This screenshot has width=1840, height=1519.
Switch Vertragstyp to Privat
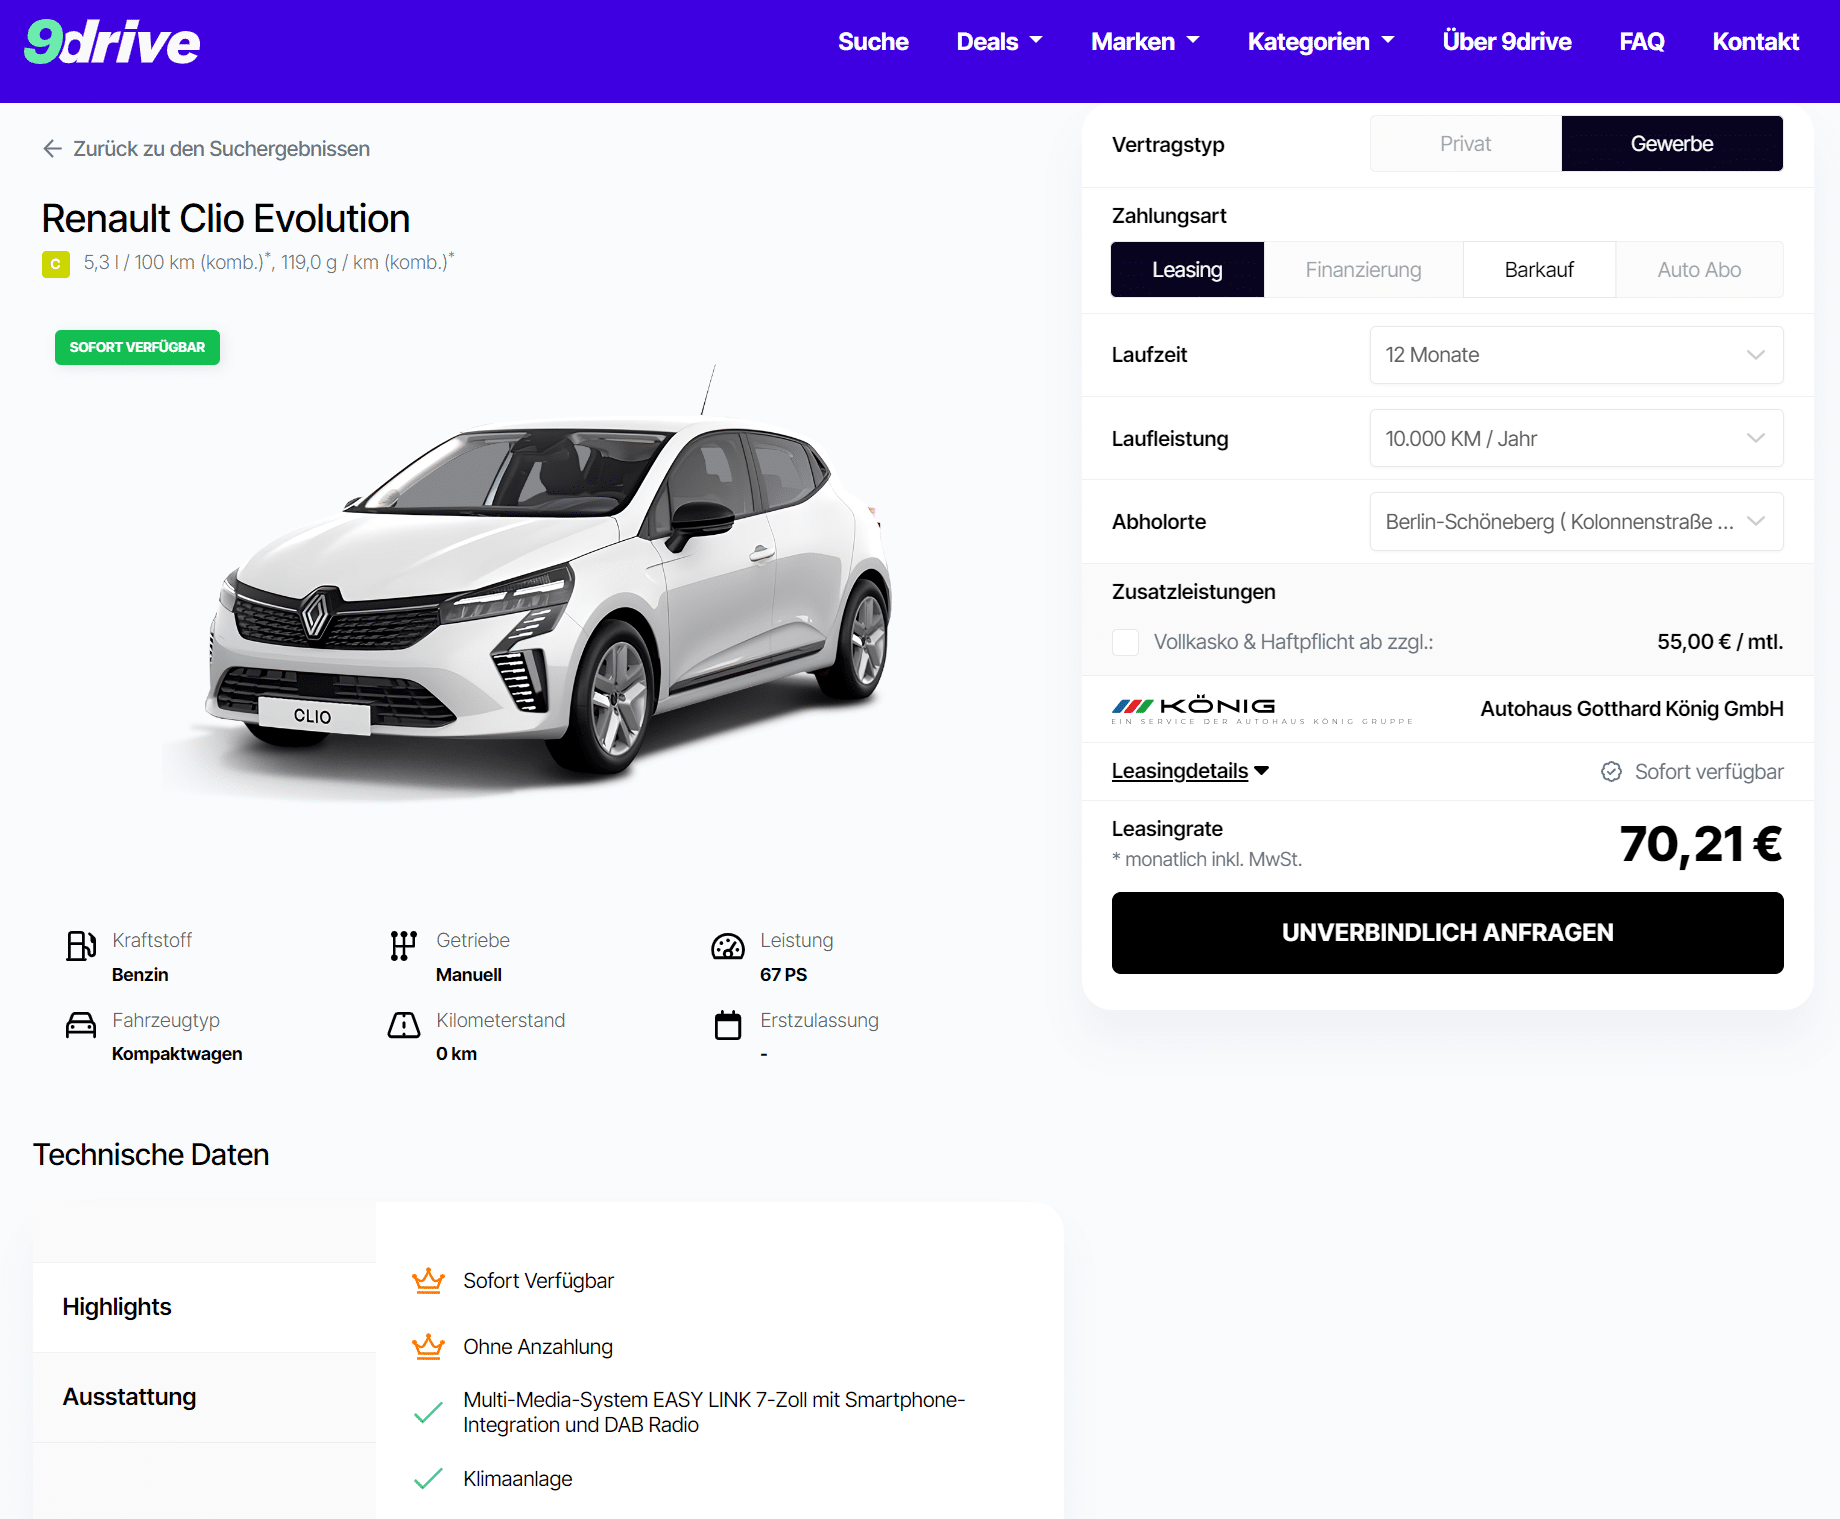click(x=1466, y=144)
